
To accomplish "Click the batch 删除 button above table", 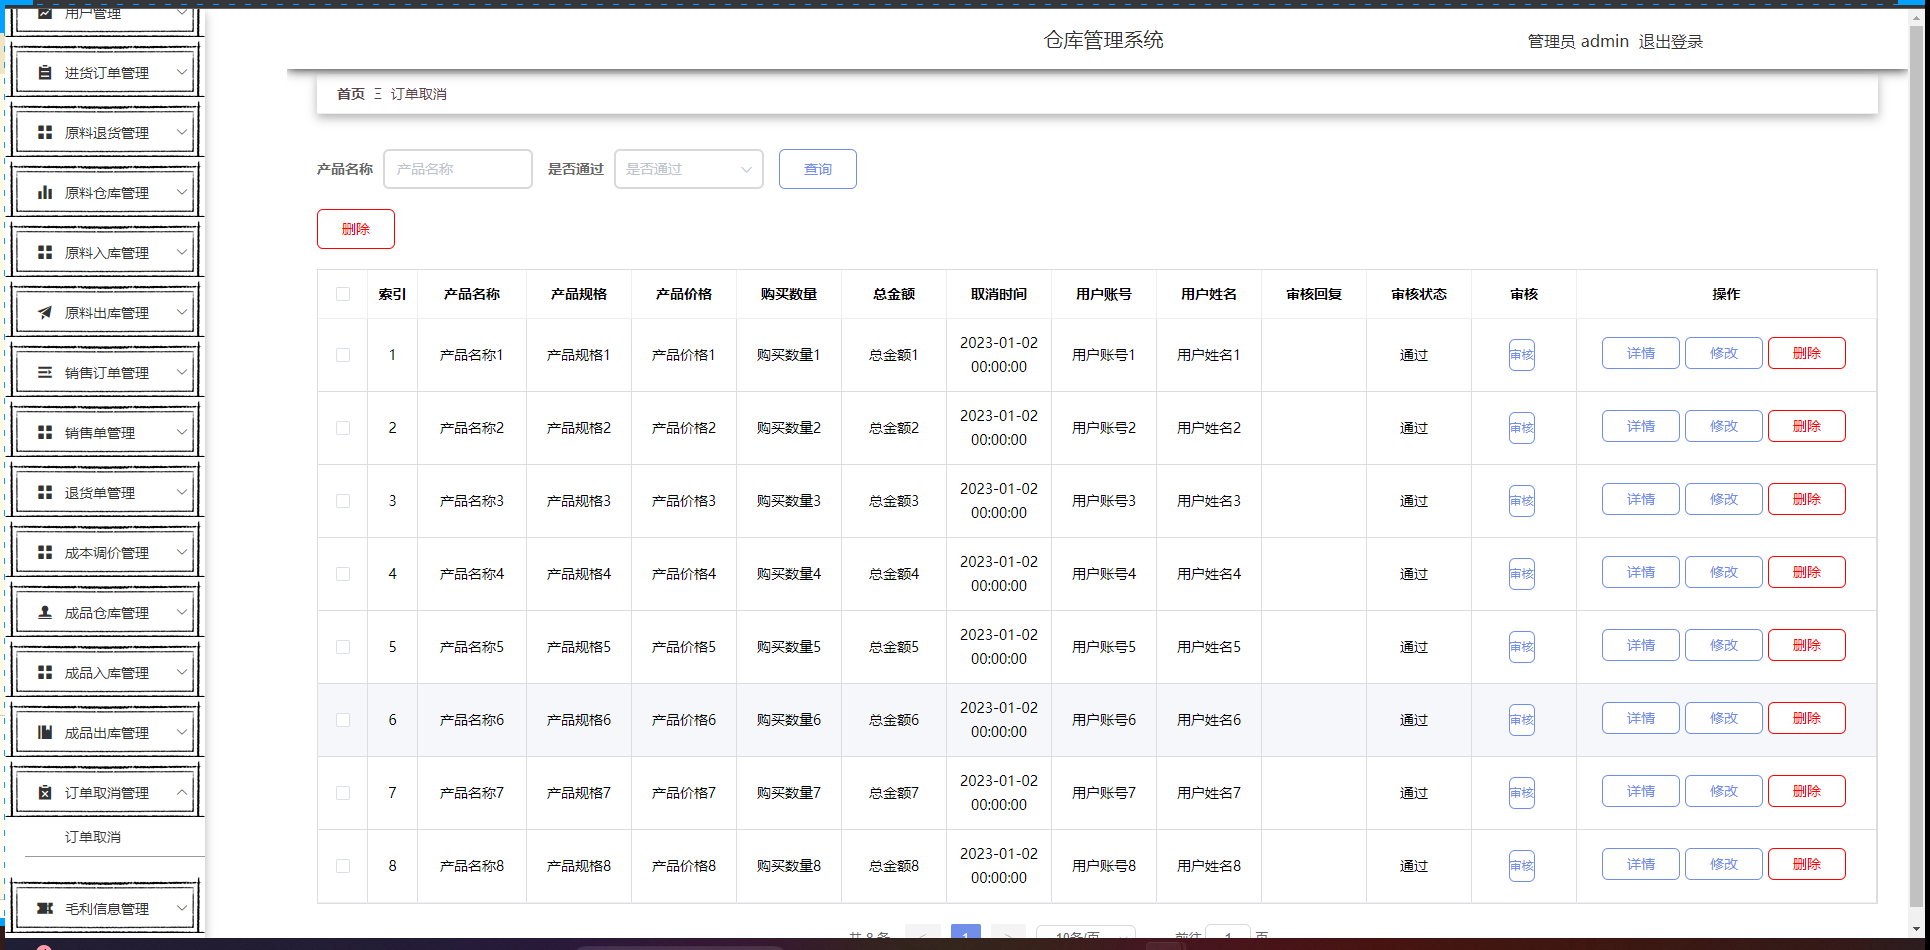I will [356, 229].
